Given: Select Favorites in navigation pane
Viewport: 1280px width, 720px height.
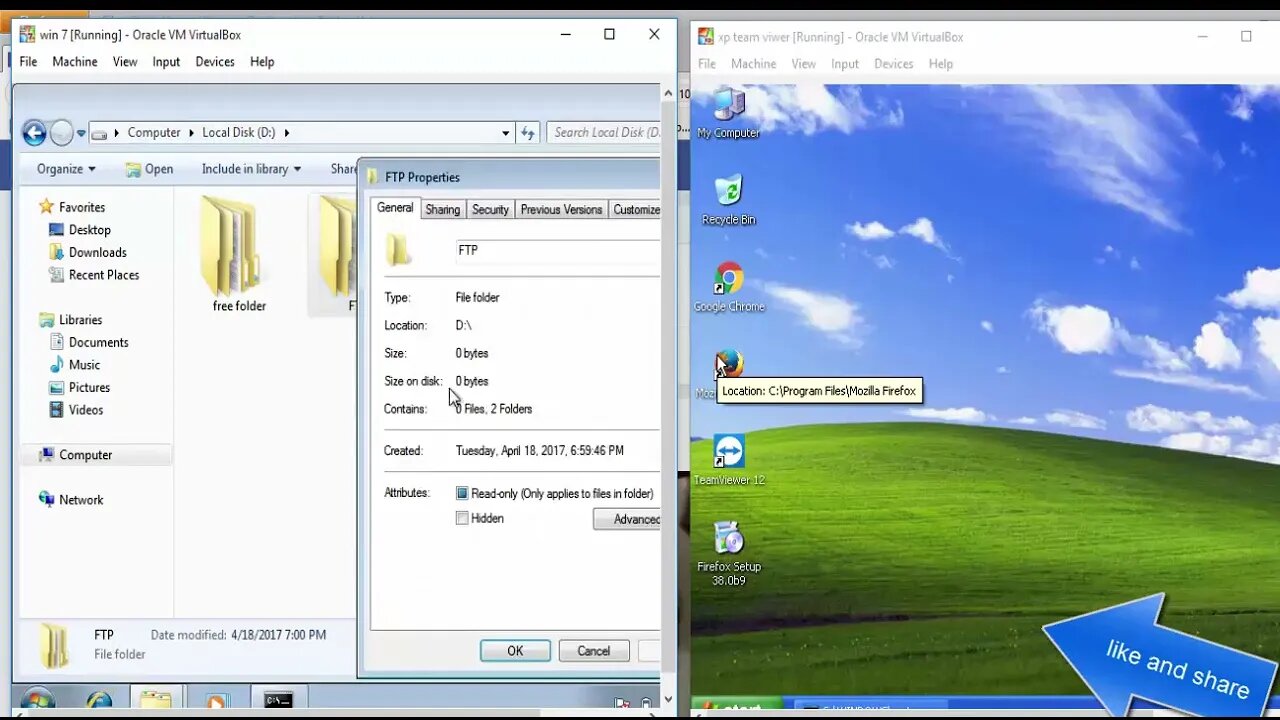Looking at the screenshot, I should pos(82,207).
